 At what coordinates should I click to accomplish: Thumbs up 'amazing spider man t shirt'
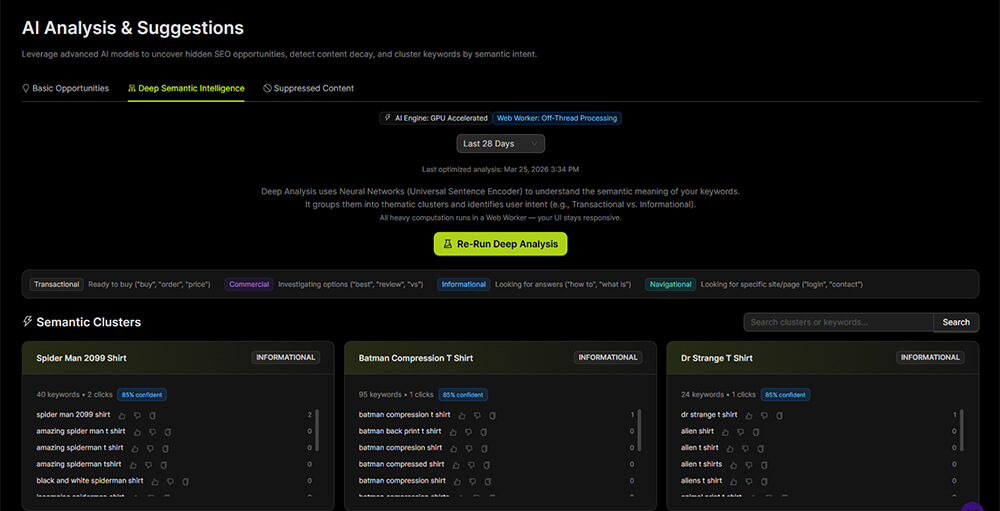[x=138, y=432]
